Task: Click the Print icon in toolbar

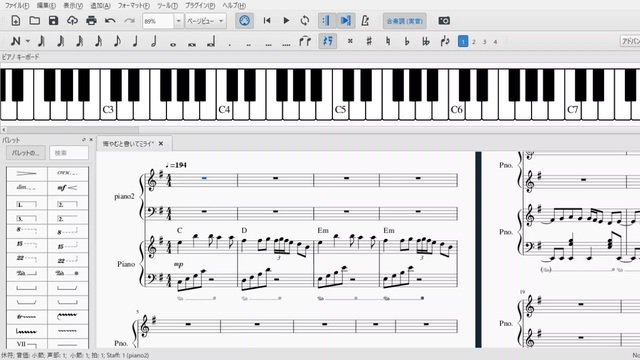Action: (x=91, y=20)
